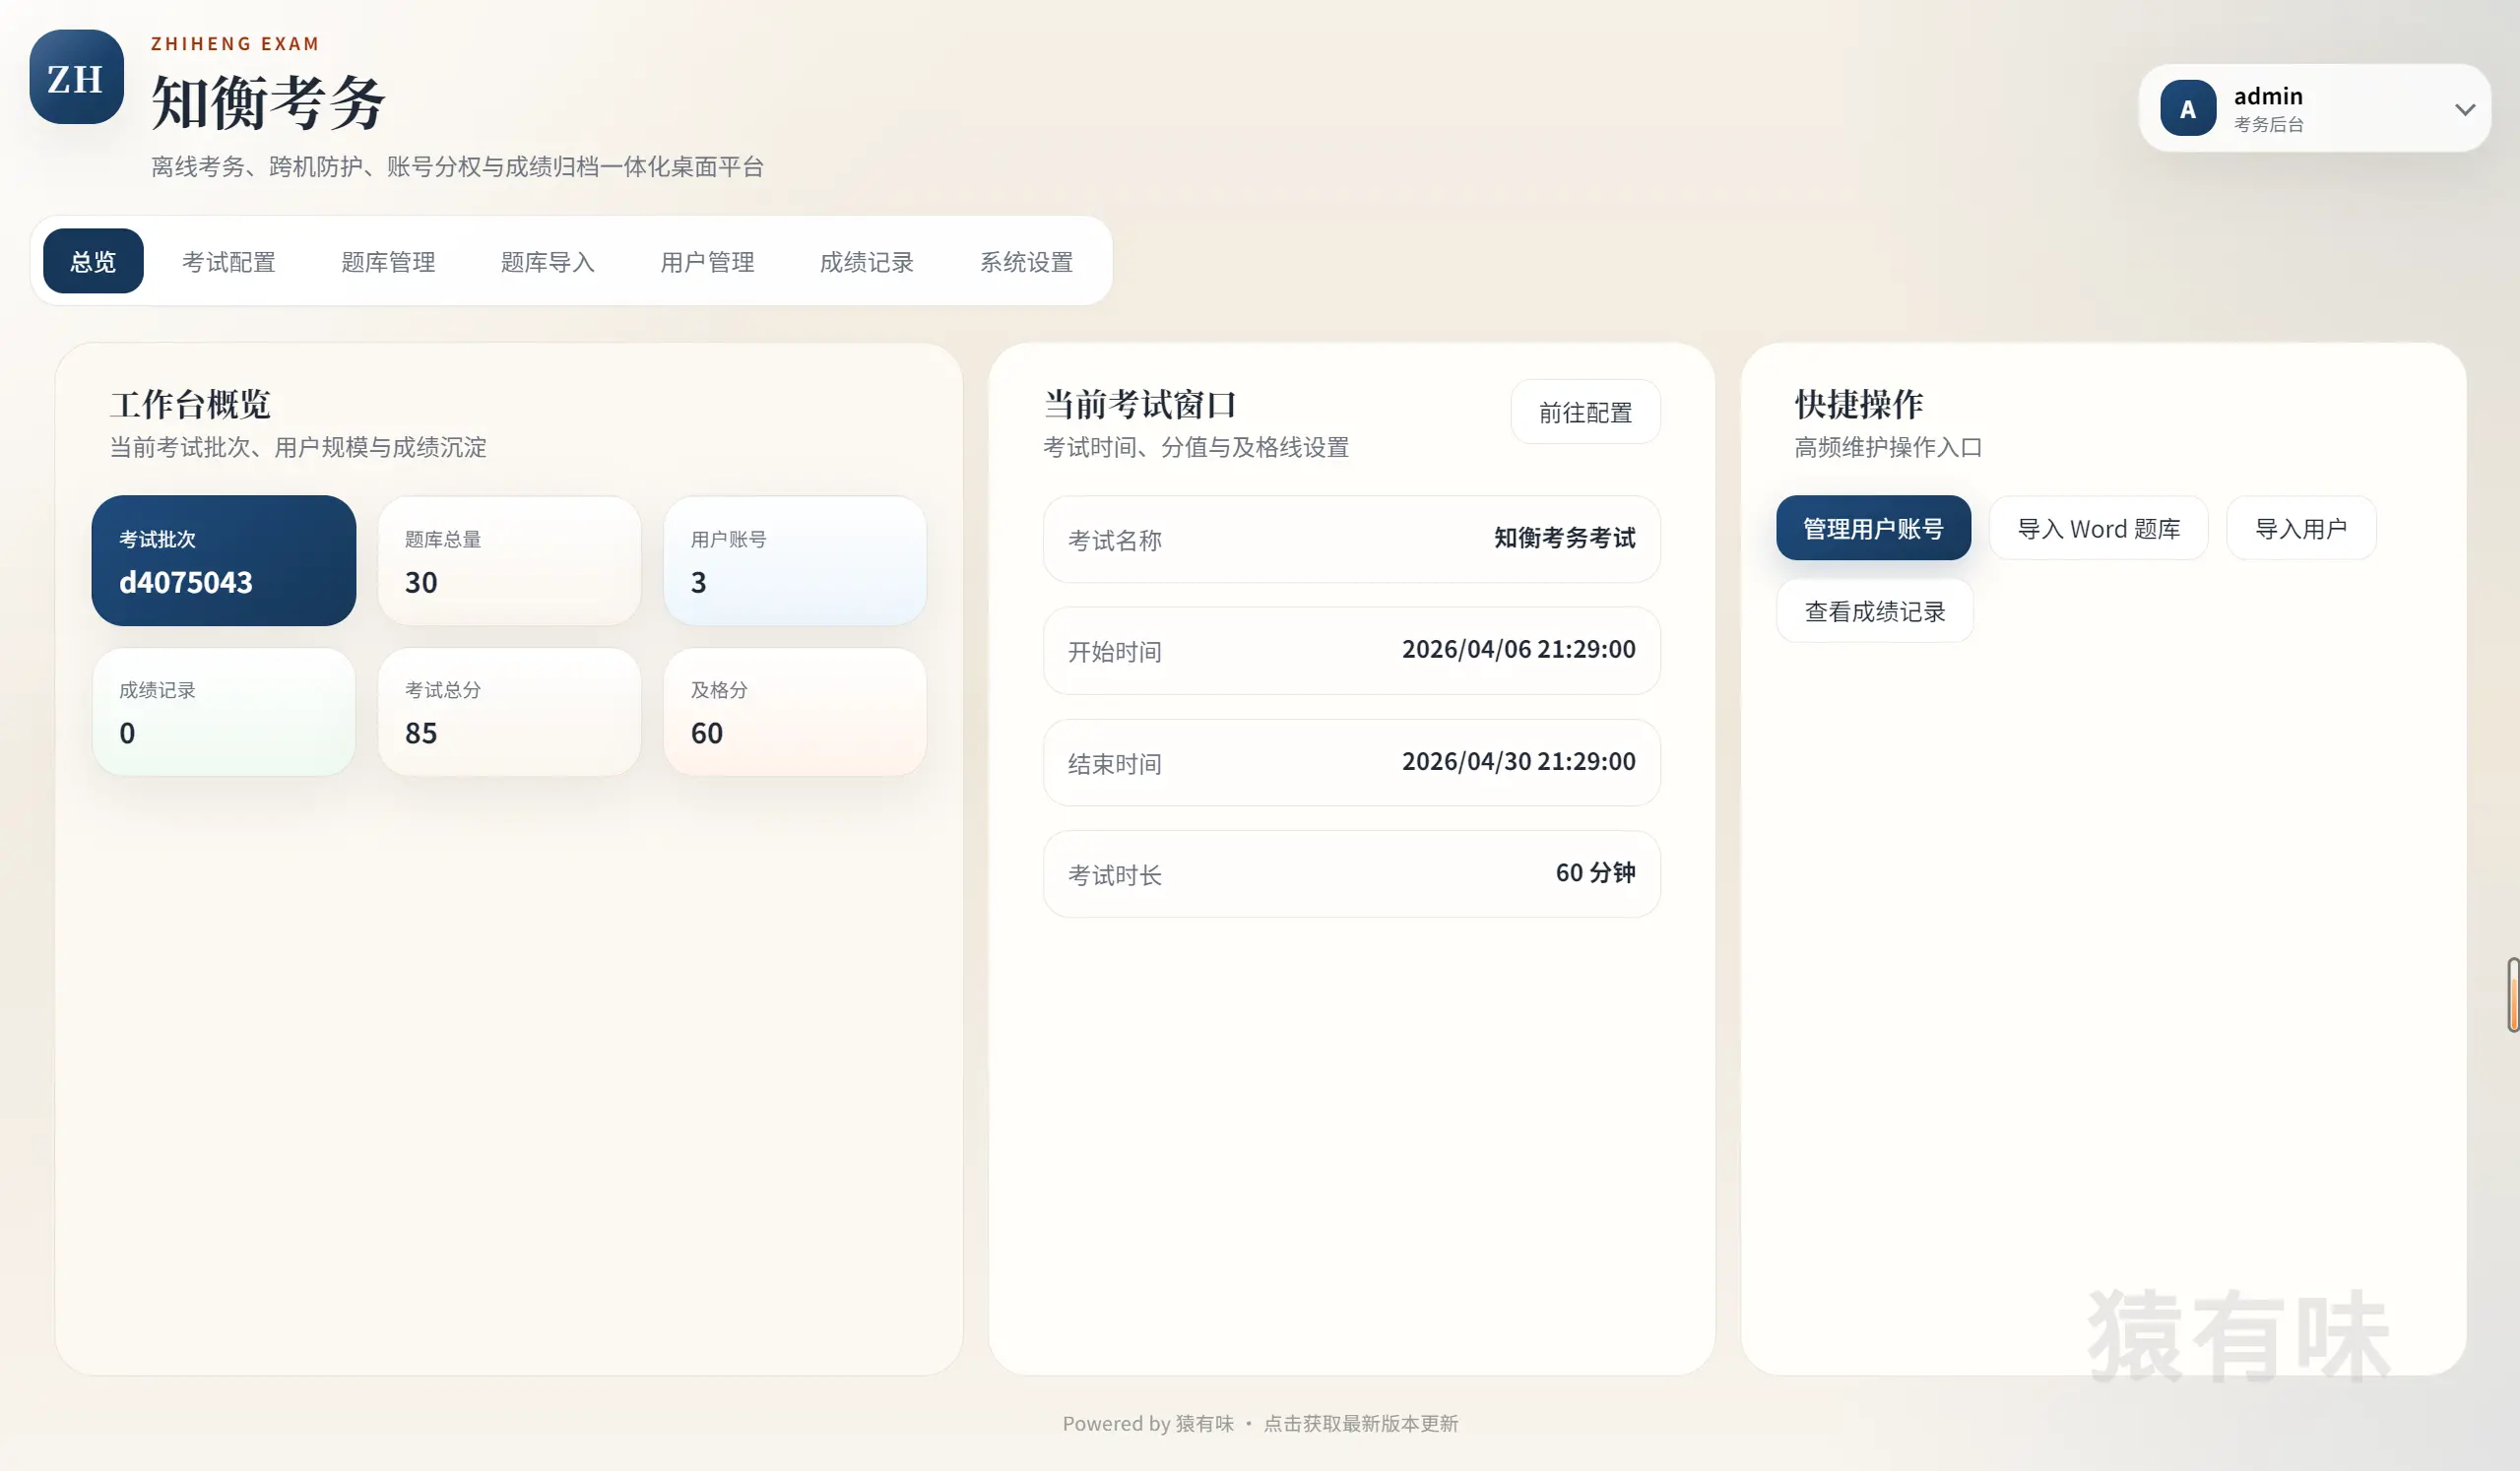Select the 题库导入 tab

(547, 261)
